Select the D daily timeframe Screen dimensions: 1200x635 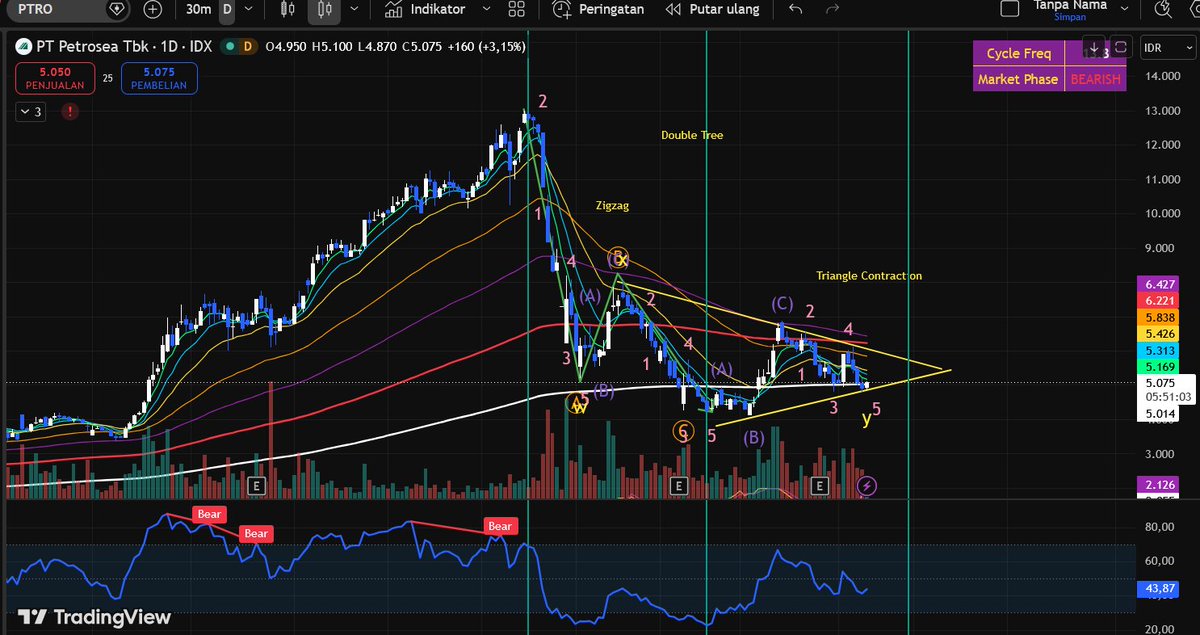point(227,9)
